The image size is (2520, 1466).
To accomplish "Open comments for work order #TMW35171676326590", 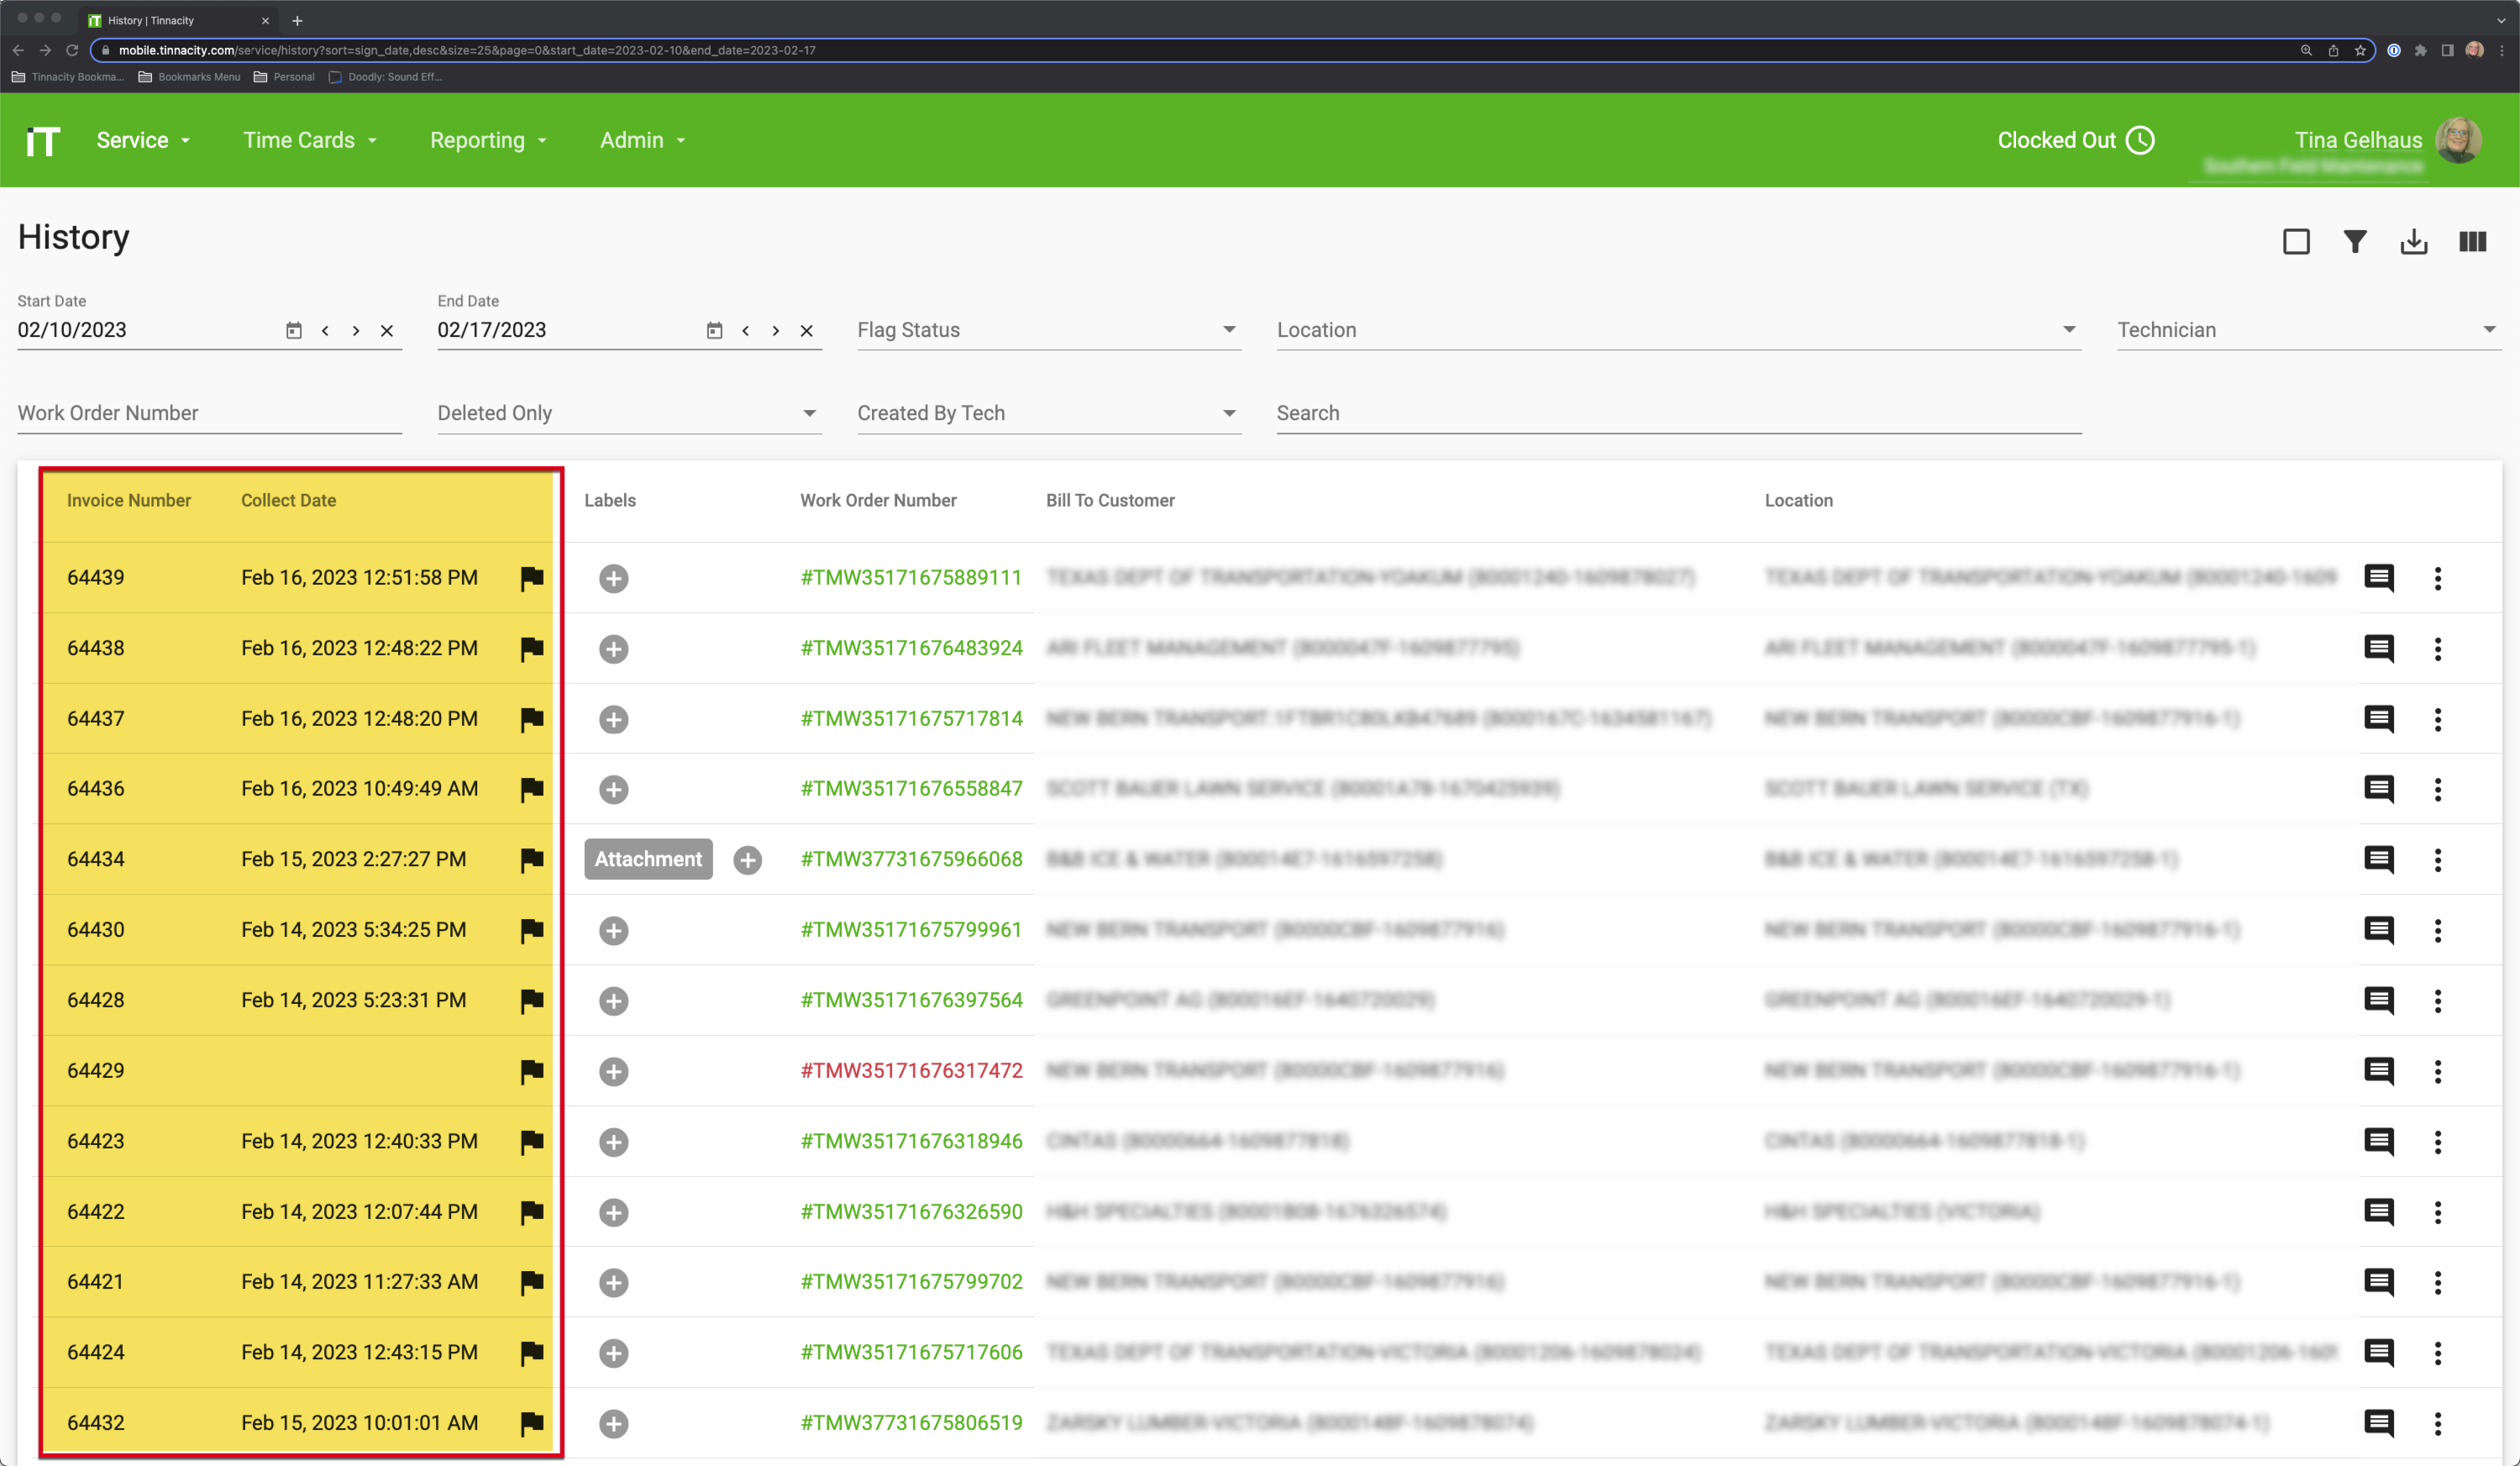I will click(2379, 1212).
